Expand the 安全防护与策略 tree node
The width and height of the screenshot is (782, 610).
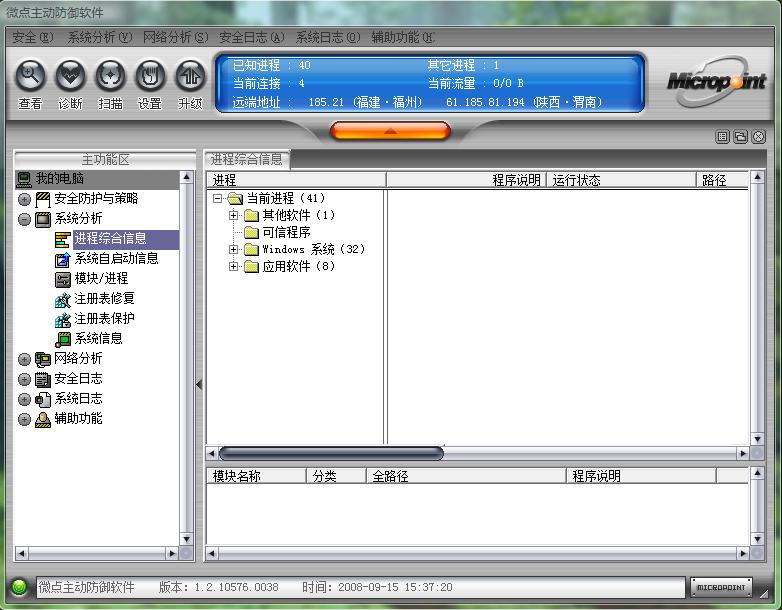pos(25,199)
